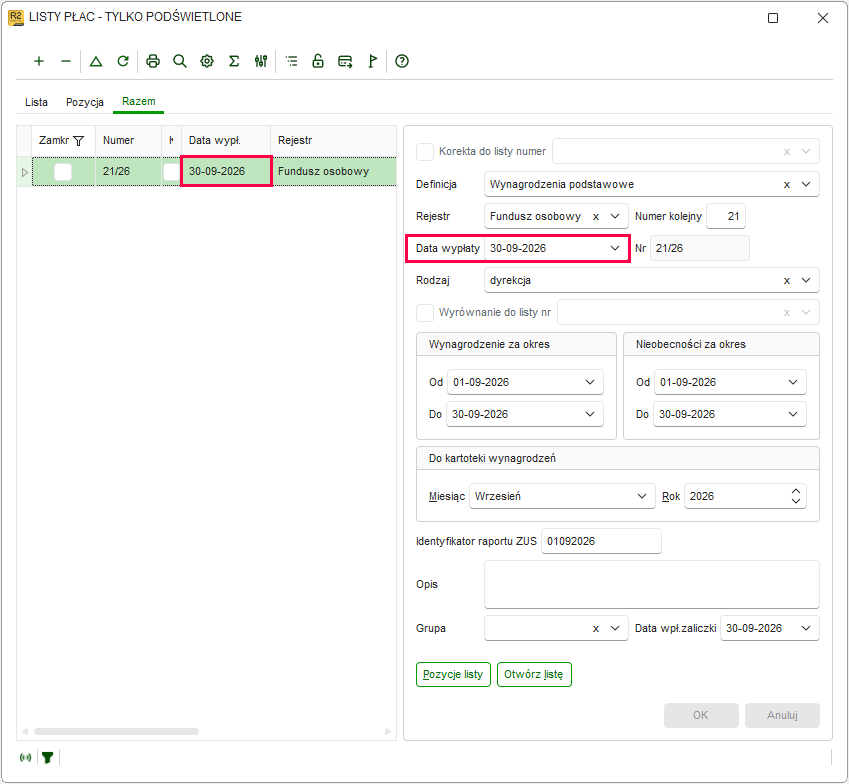Click the card with arrow transfer icon

tap(345, 61)
